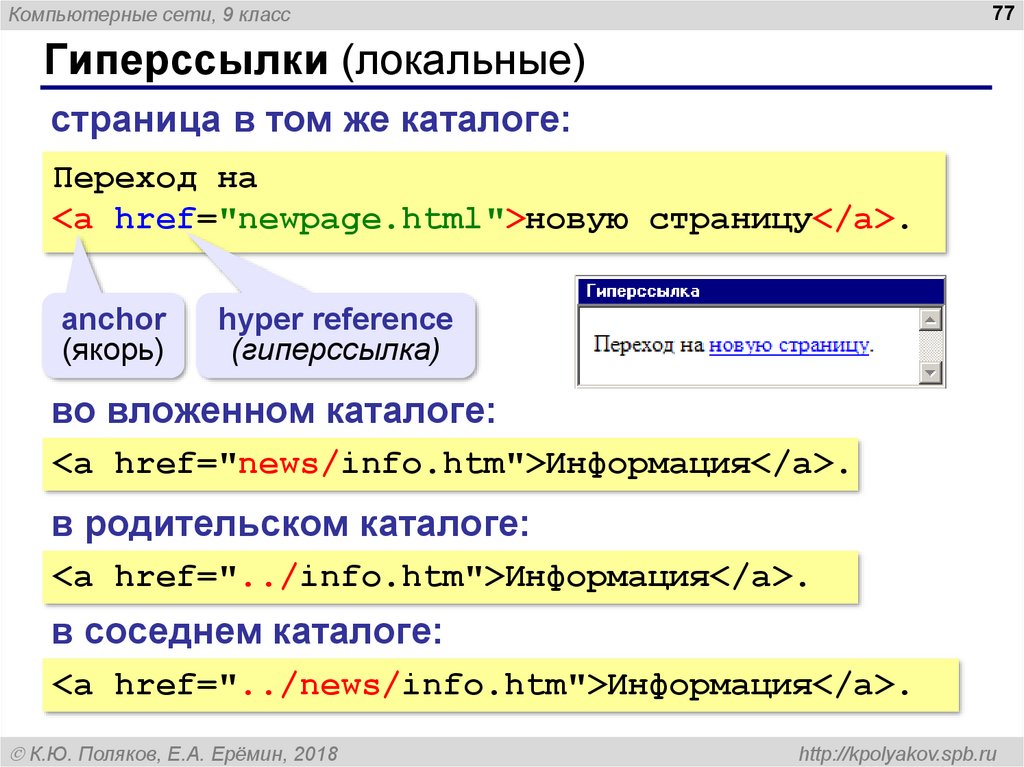Click the scroll down arrow in the Гиперссылка window
This screenshot has width=1024, height=767.
930,373
